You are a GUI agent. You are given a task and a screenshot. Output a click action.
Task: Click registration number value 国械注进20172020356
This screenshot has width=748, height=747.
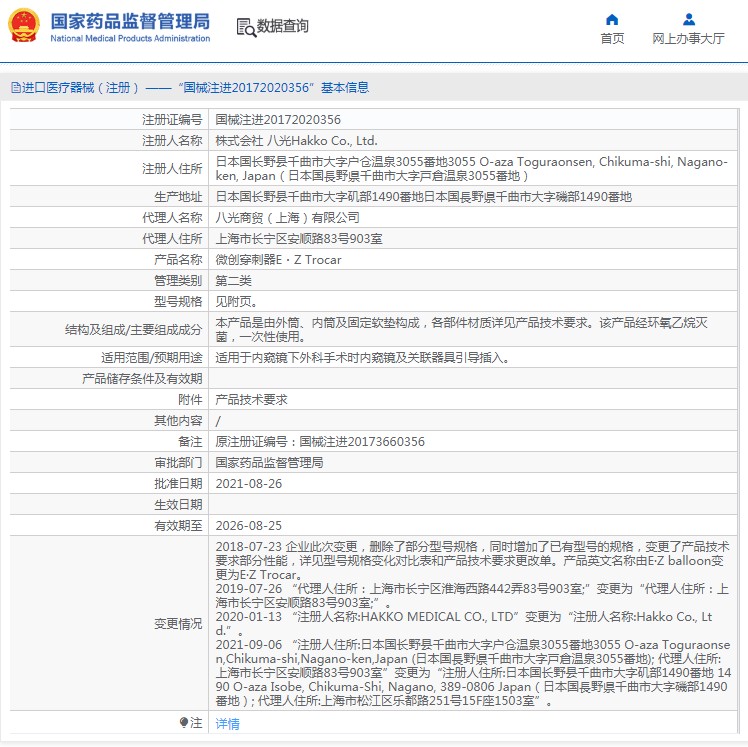pos(278,119)
